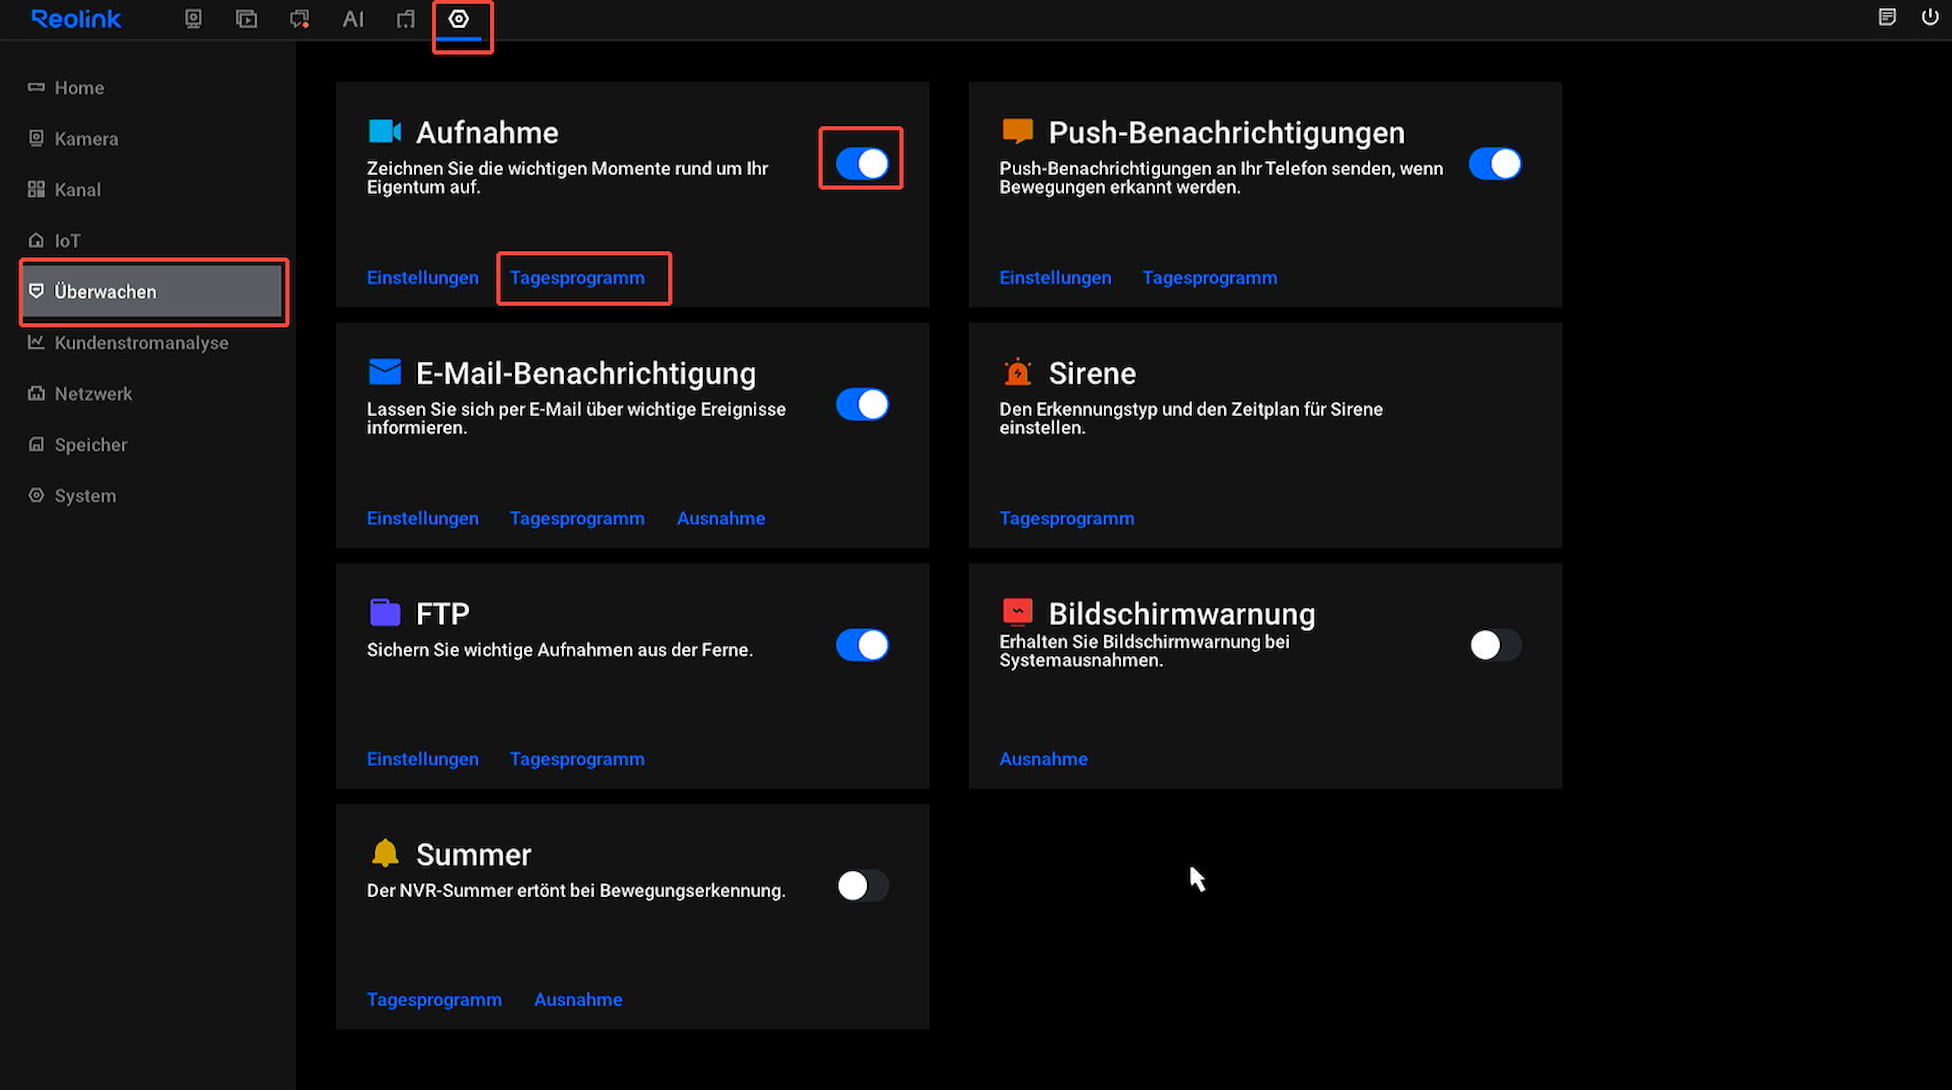1952x1090 pixels.
Task: Open Einstellungen under Push-Benachrichtigungen
Action: [x=1055, y=278]
